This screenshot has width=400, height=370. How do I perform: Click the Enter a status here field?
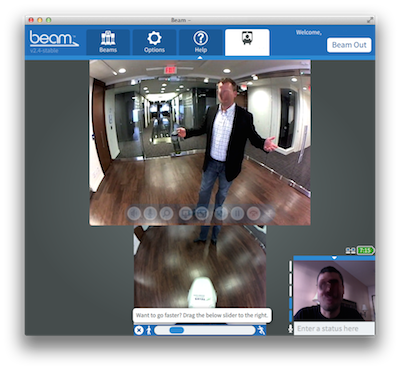point(334,329)
